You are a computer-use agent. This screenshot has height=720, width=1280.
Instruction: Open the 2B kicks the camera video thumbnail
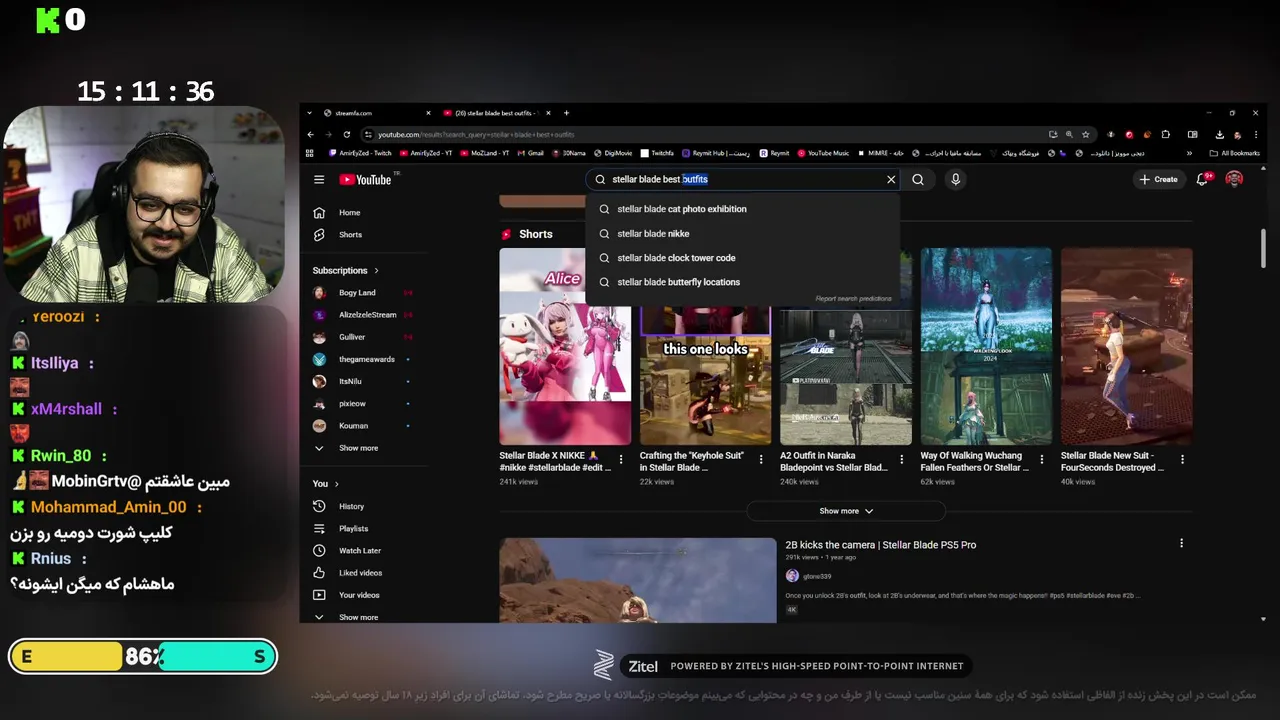coord(638,580)
